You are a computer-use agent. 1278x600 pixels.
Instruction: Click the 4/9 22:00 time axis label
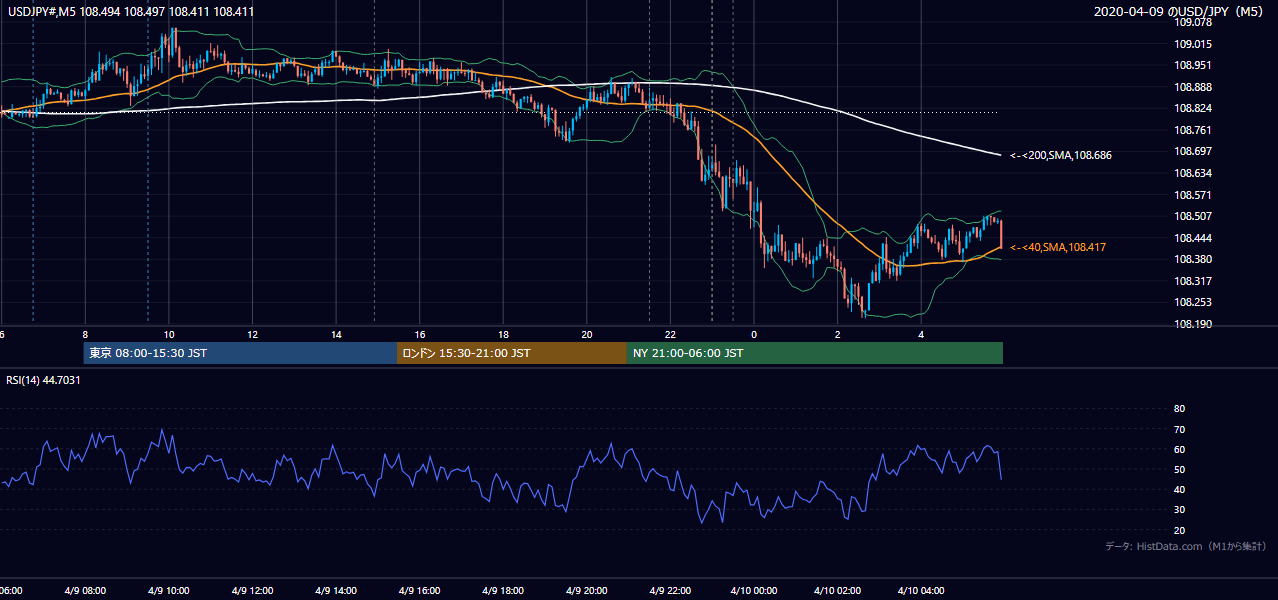click(668, 590)
